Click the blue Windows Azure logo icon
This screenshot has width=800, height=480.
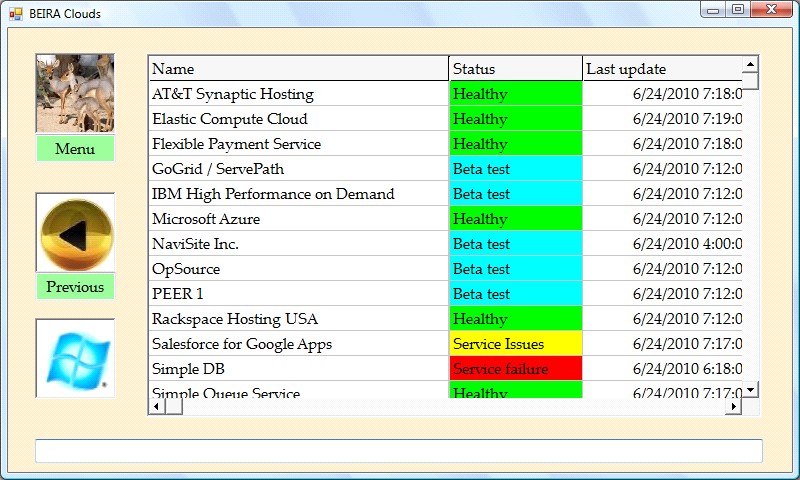[x=75, y=359]
